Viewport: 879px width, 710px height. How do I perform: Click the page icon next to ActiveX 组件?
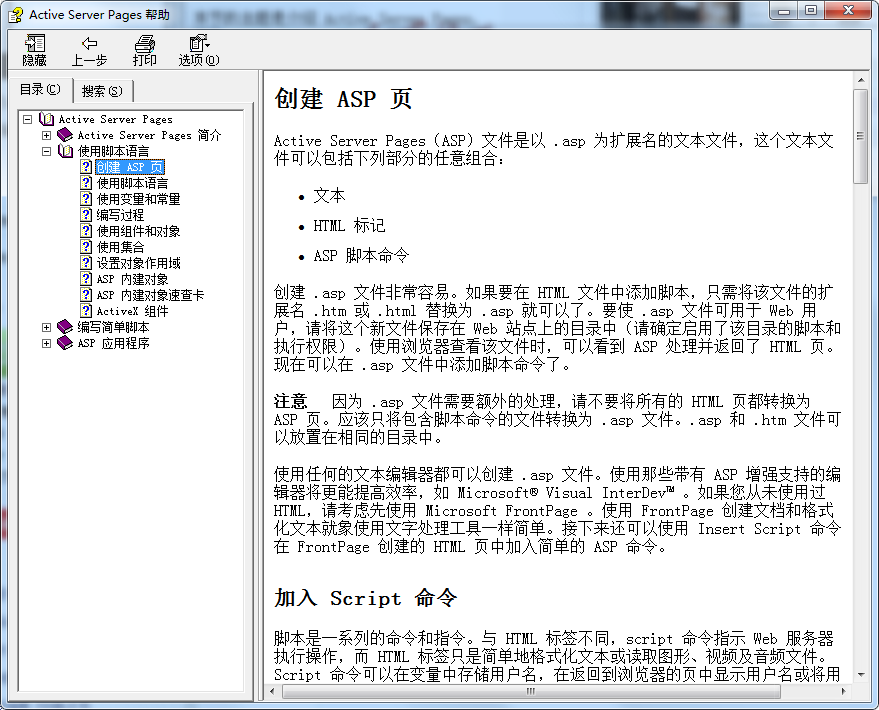pyautogui.click(x=86, y=311)
